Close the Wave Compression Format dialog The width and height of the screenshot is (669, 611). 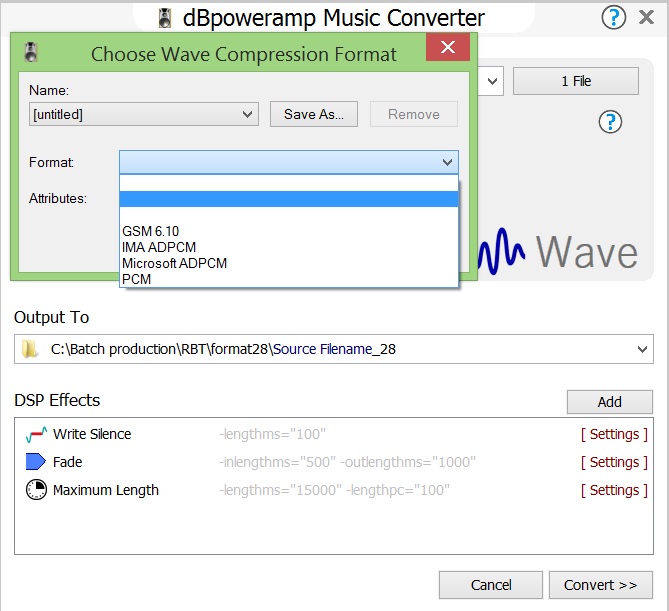point(447,48)
